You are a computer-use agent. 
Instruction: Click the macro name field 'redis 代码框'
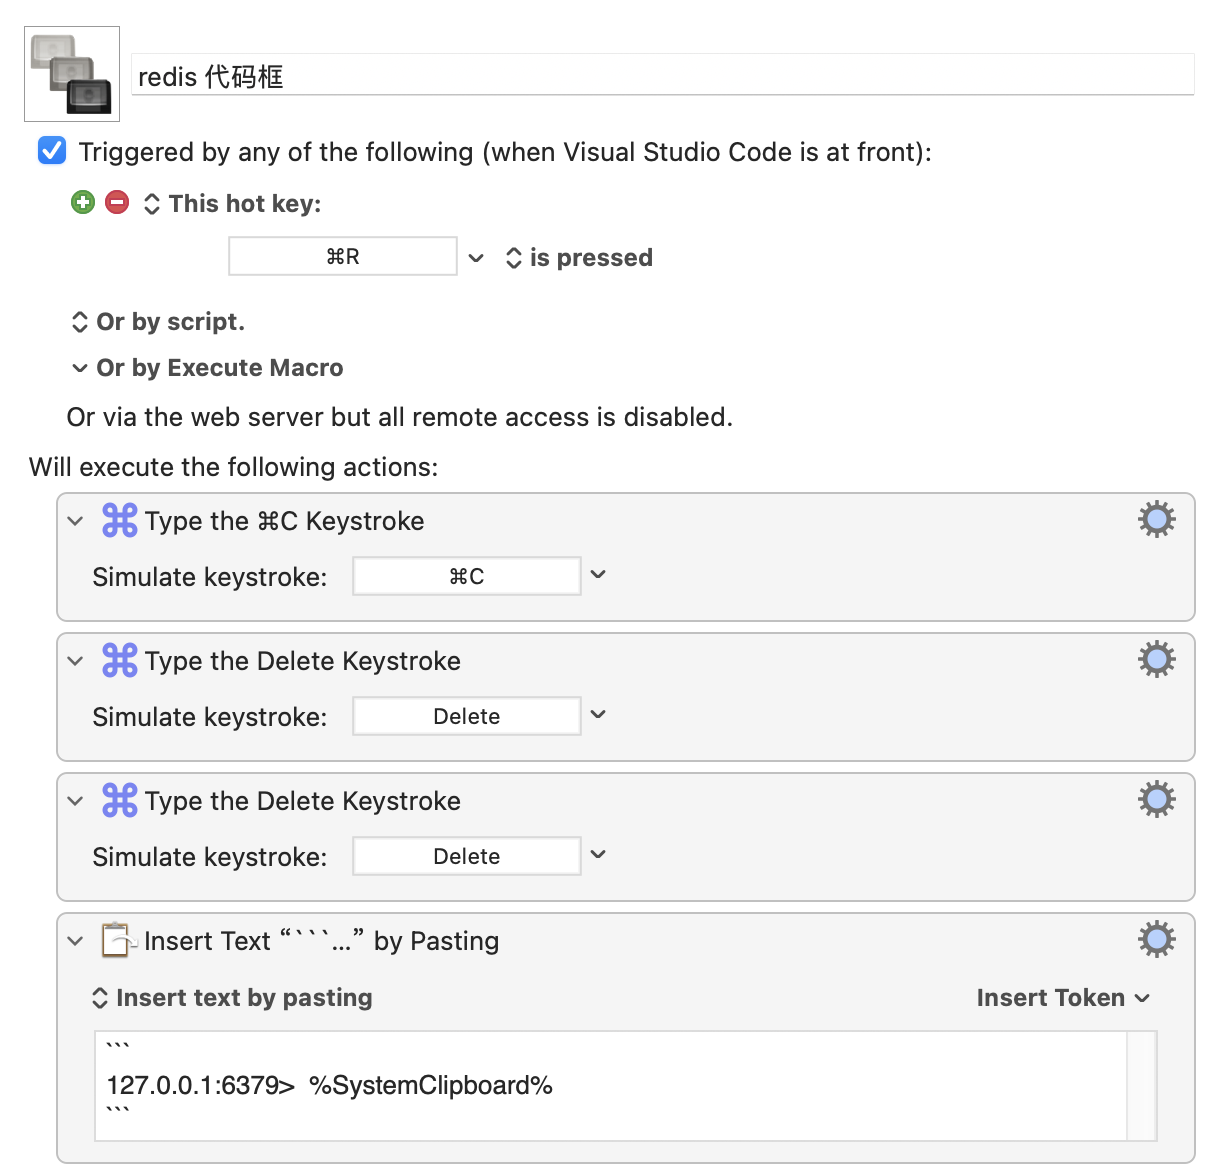coord(662,77)
